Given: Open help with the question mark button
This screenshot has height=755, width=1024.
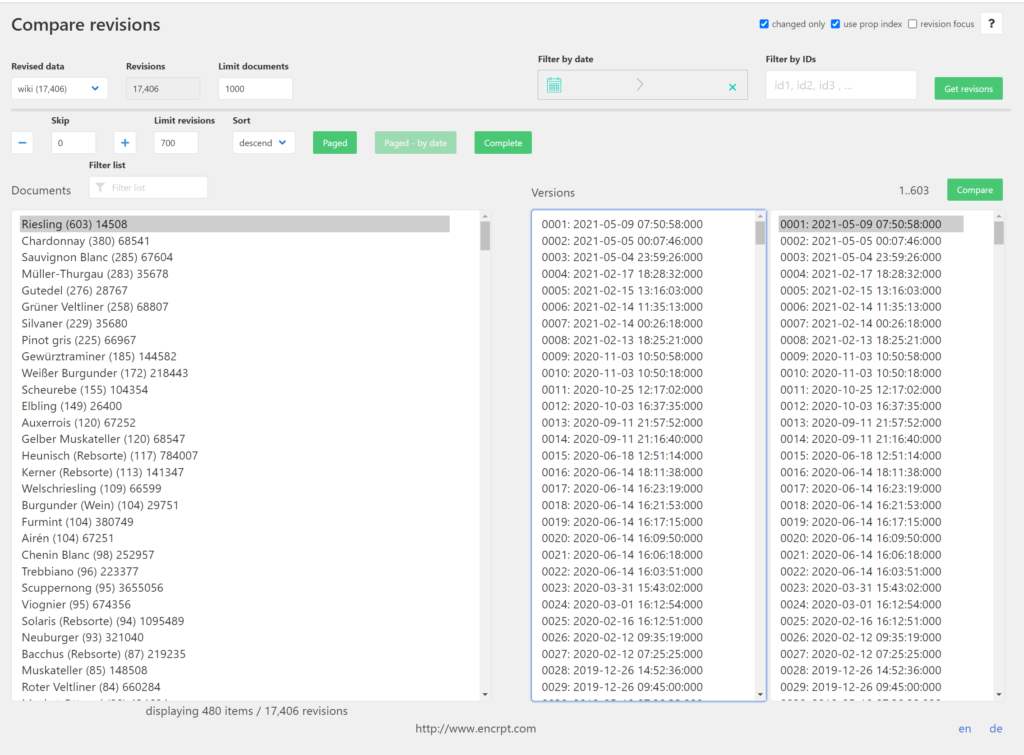Looking at the screenshot, I should point(991,24).
